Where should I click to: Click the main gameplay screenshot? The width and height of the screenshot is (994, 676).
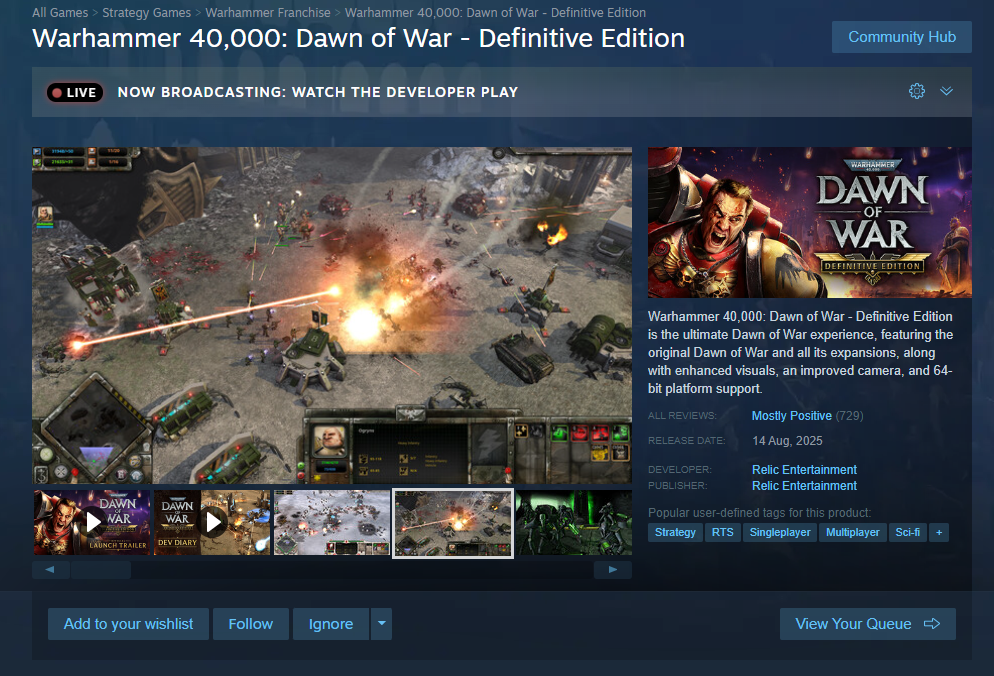[332, 315]
